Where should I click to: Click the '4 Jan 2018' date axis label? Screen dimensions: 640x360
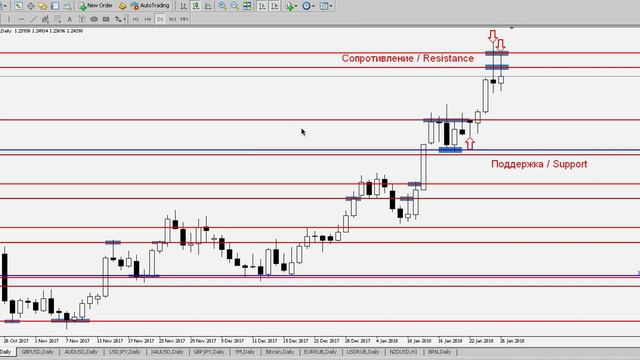tap(387, 340)
